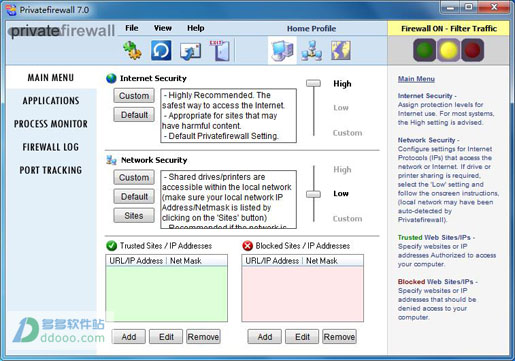This screenshot has width=515, height=361.
Task: Click Trusted list URL/IP Address column header
Action: [136, 261]
